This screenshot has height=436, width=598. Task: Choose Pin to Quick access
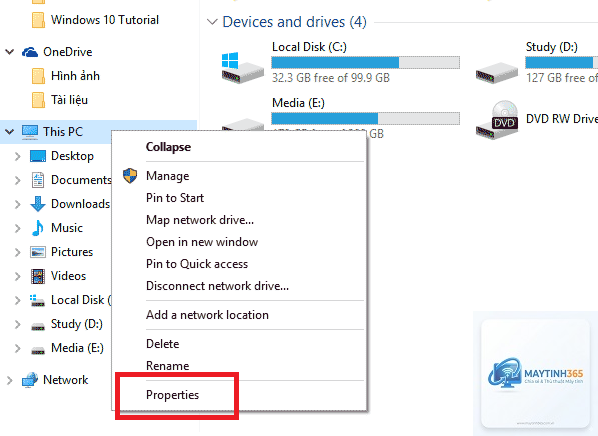coord(197,264)
